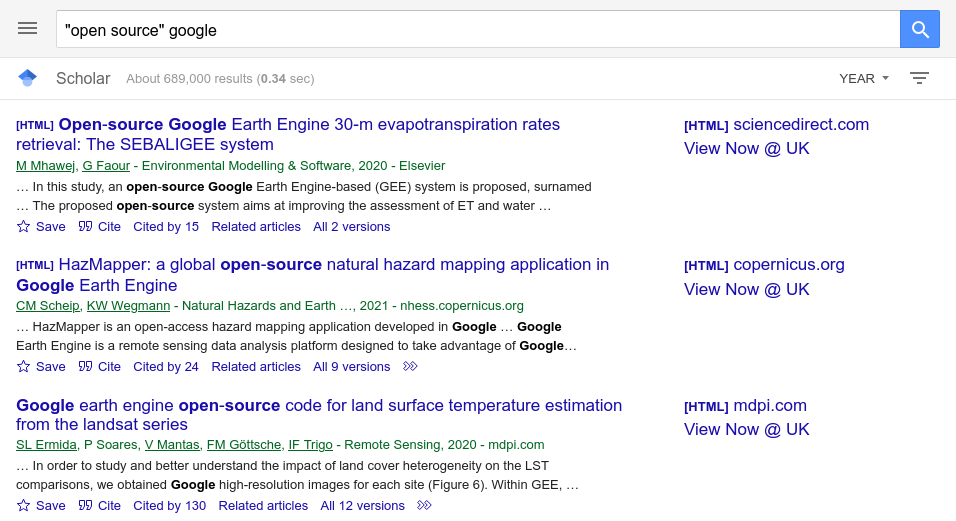Open Cite for landsat series result
The image size is (956, 521).
[x=100, y=506]
